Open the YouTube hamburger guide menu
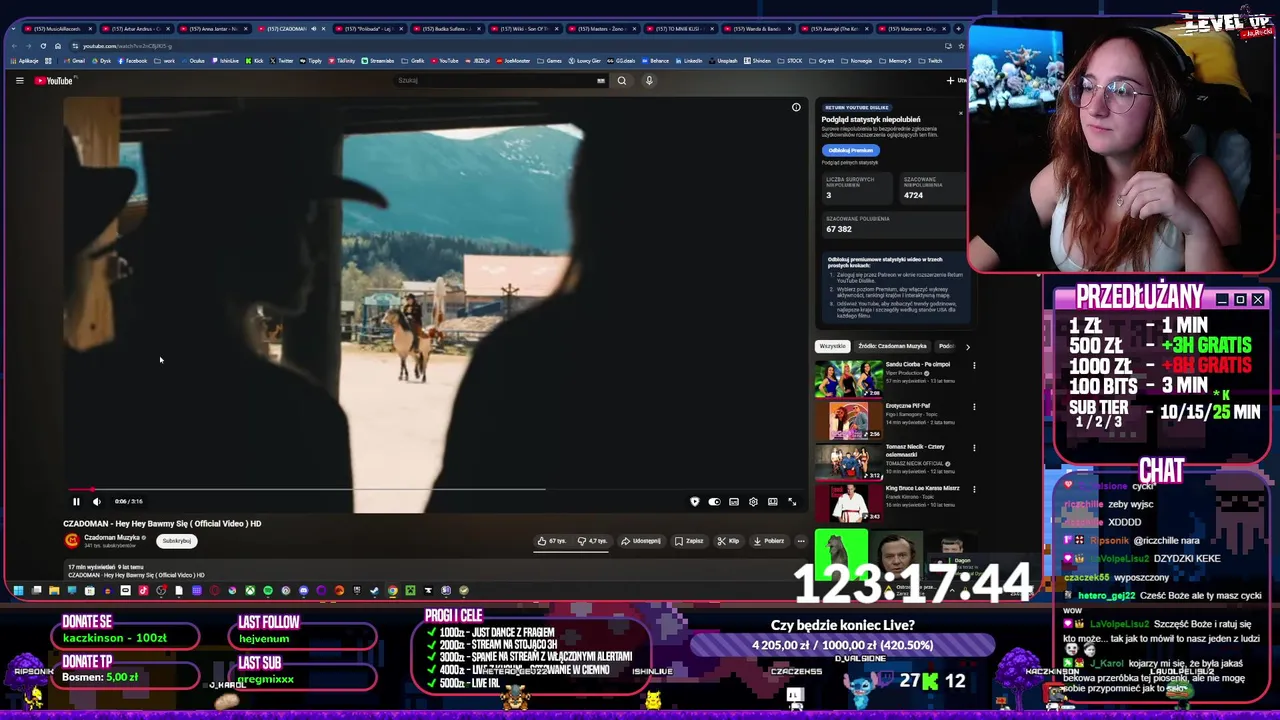This screenshot has height=720, width=1280. (x=19, y=80)
